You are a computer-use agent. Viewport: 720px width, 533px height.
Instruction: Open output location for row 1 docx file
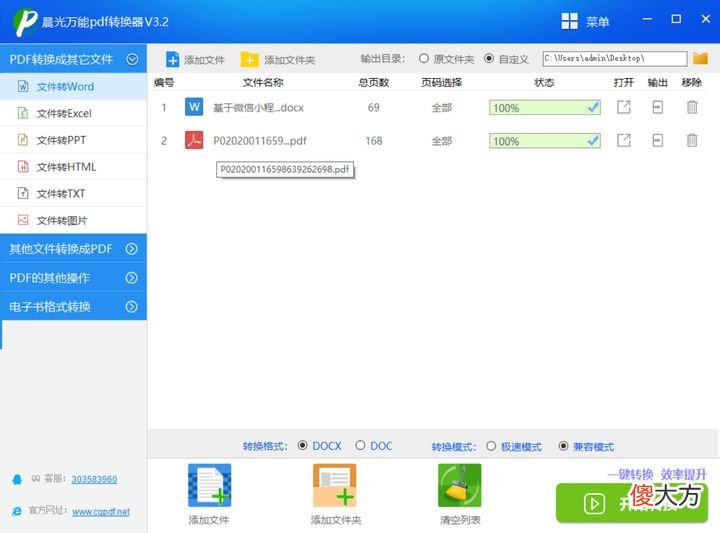[x=658, y=107]
